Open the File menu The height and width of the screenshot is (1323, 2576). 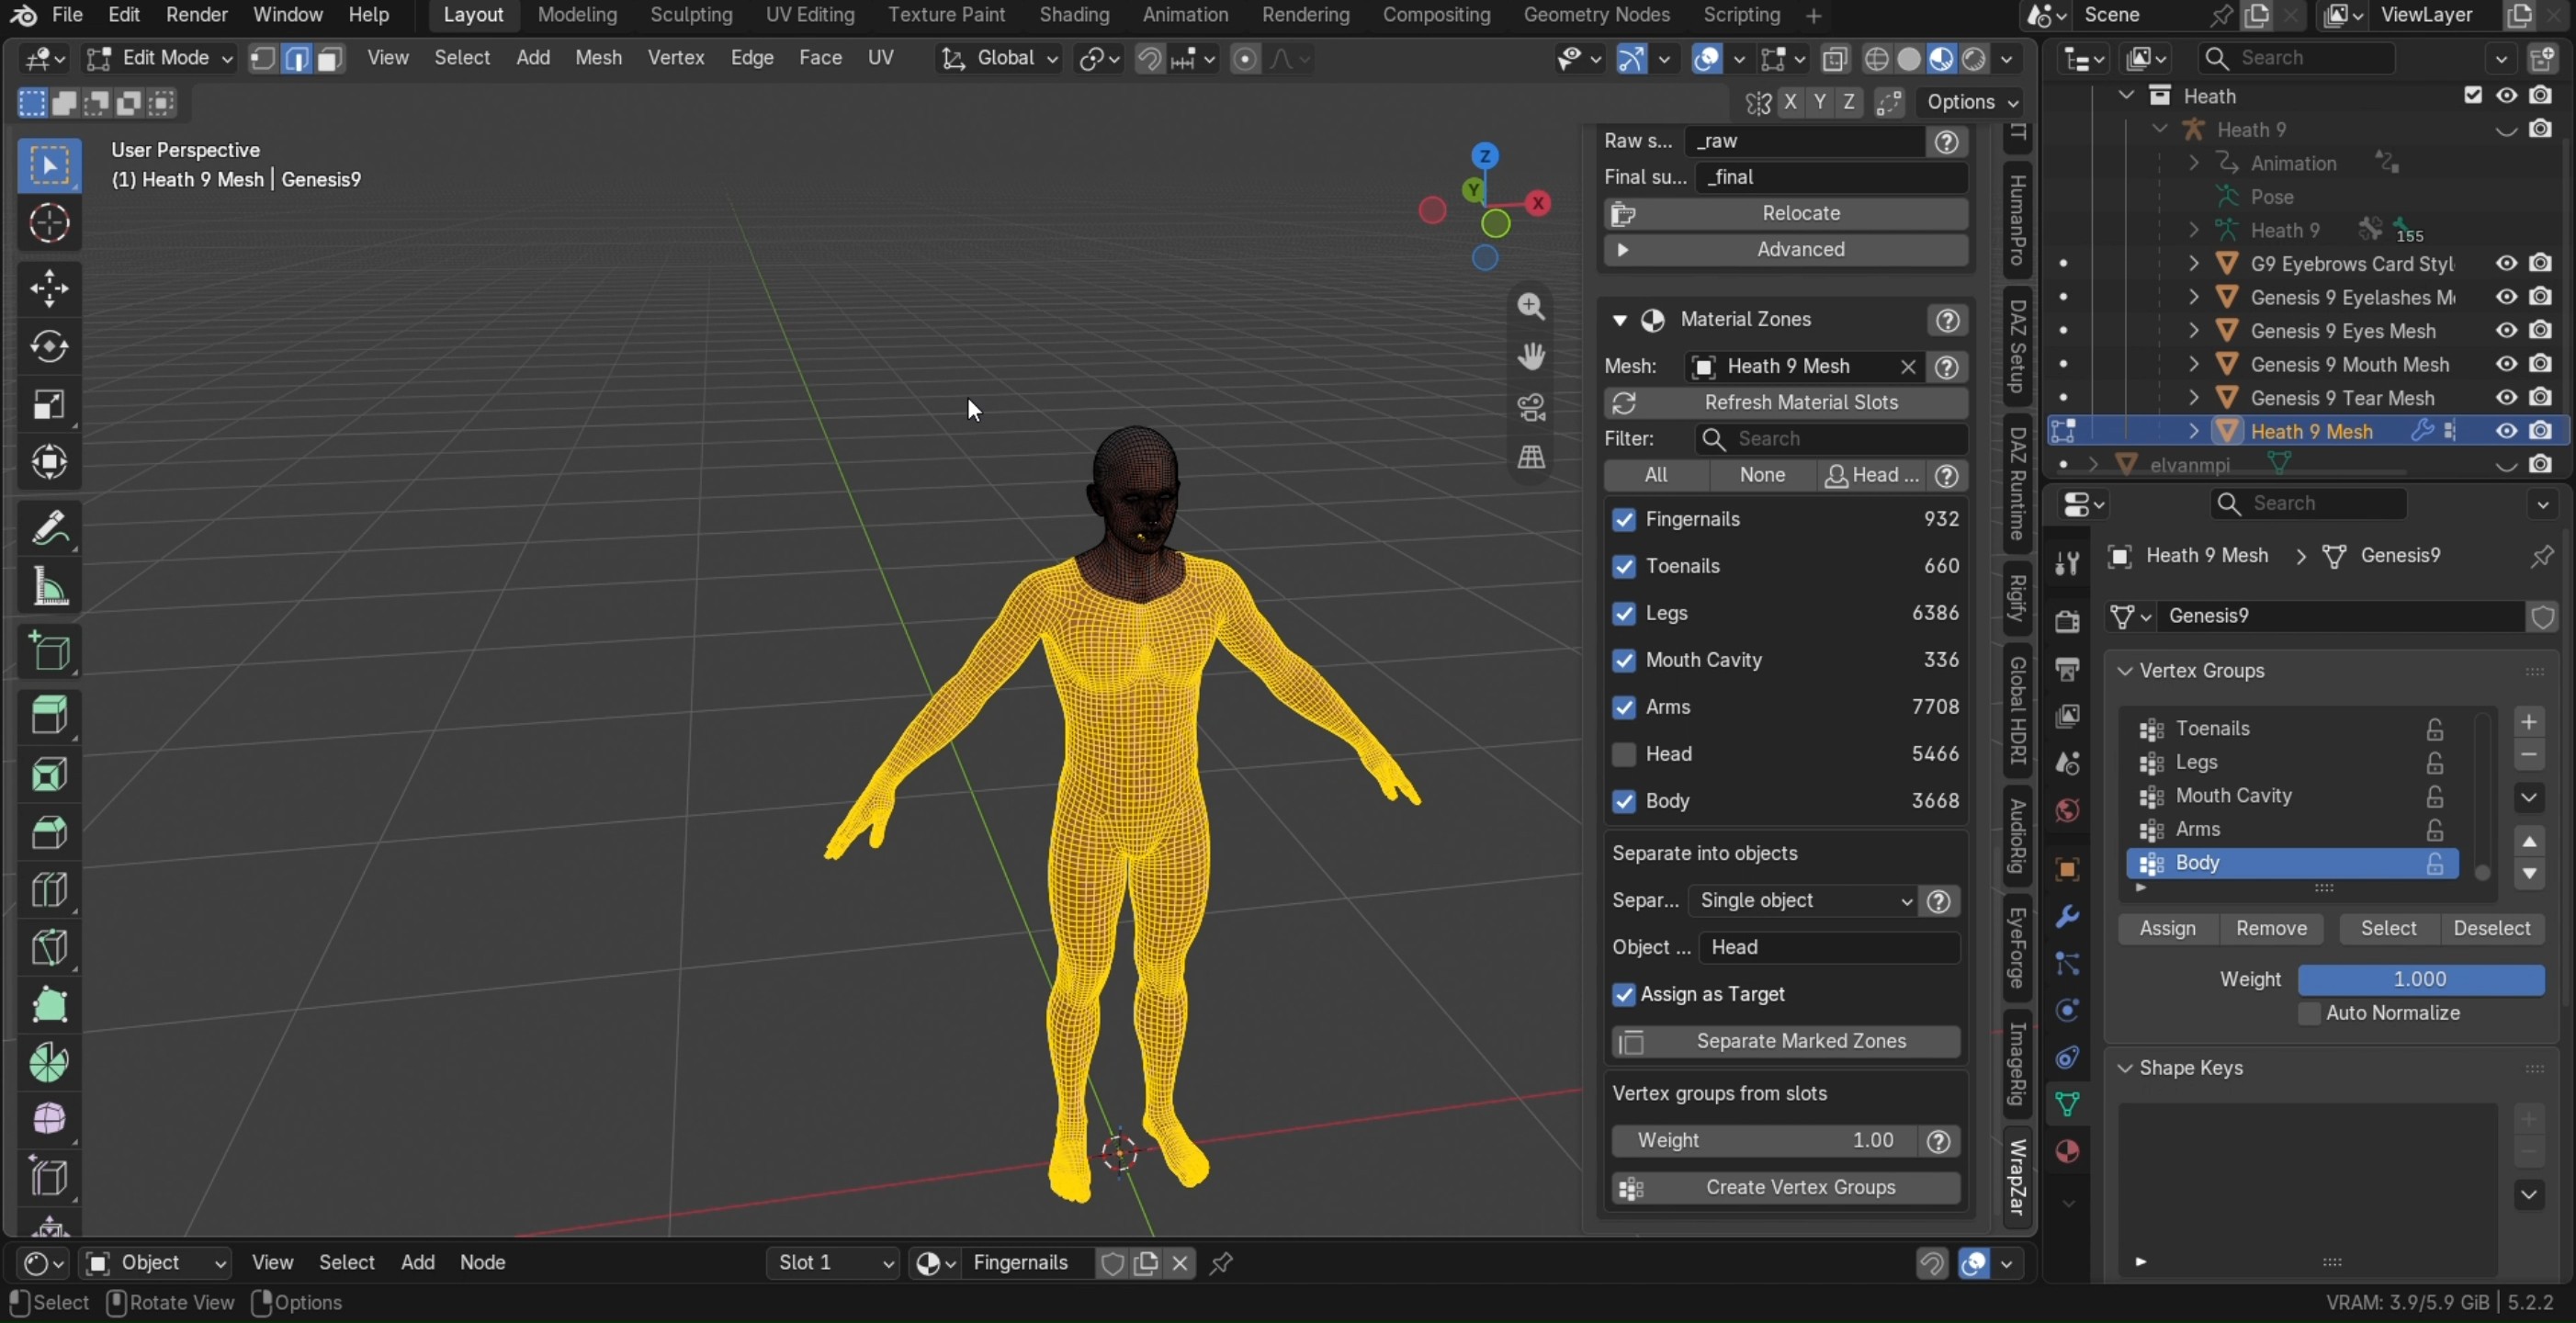tap(66, 15)
